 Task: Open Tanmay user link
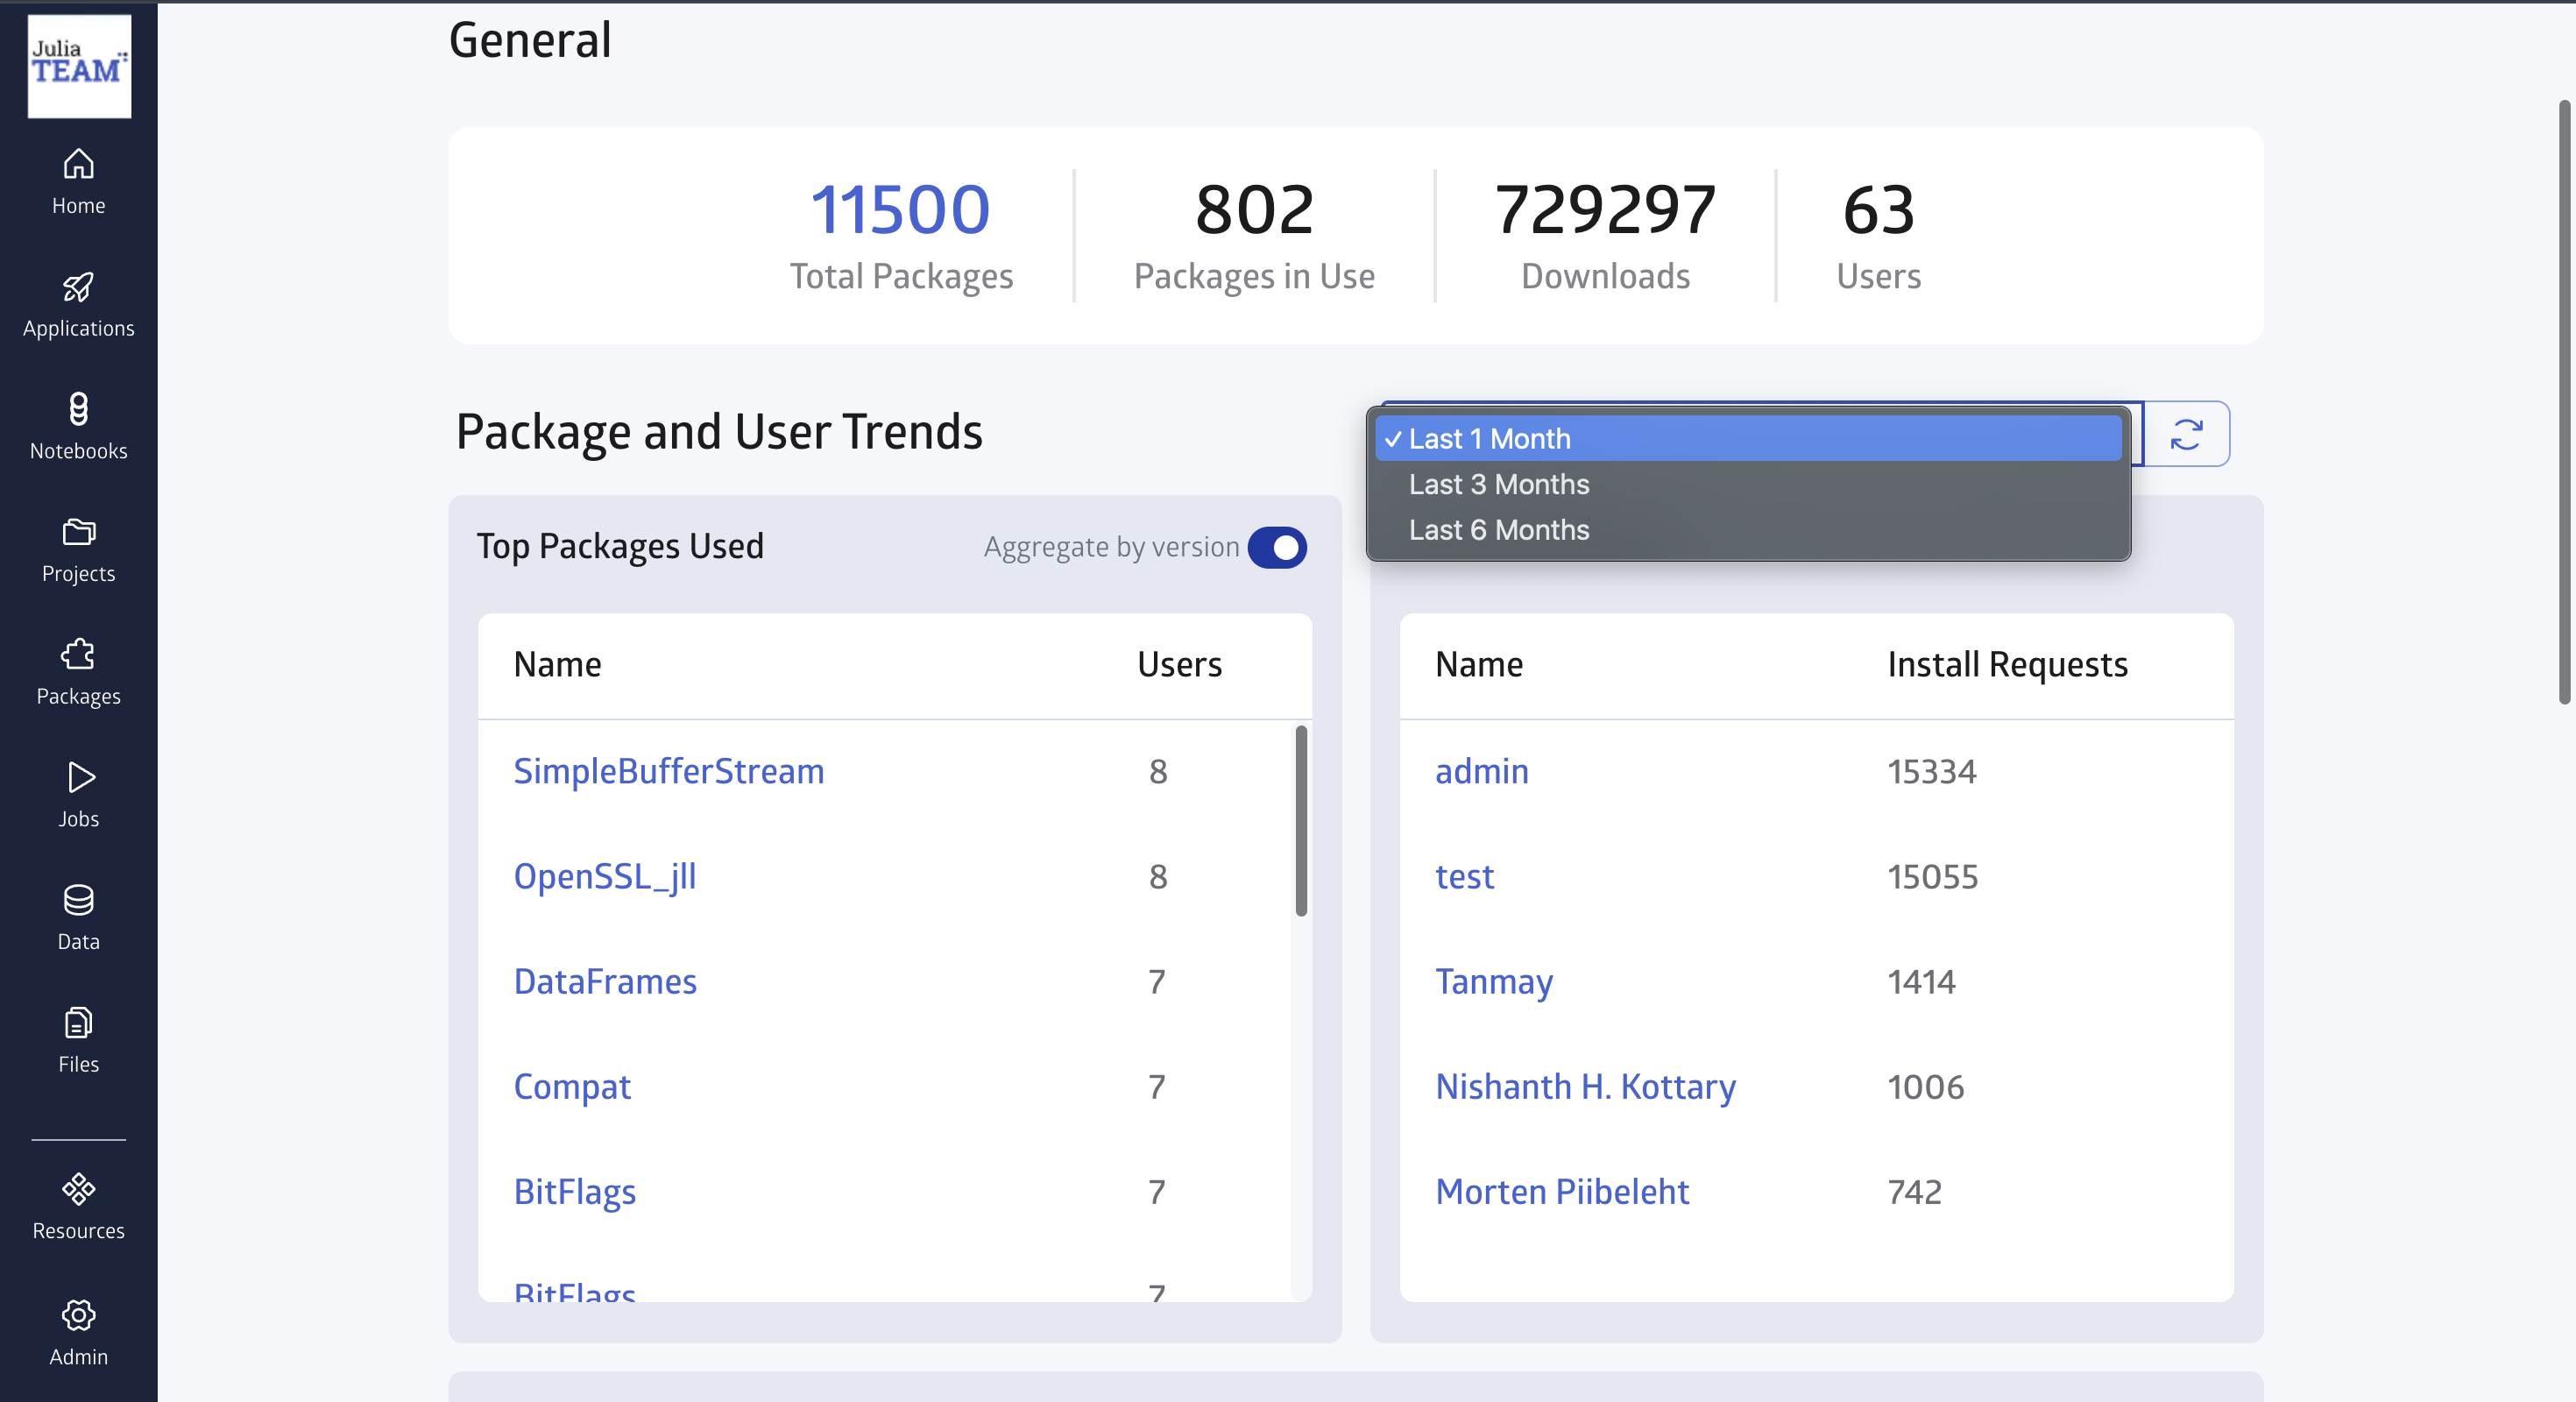pyautogui.click(x=1494, y=981)
